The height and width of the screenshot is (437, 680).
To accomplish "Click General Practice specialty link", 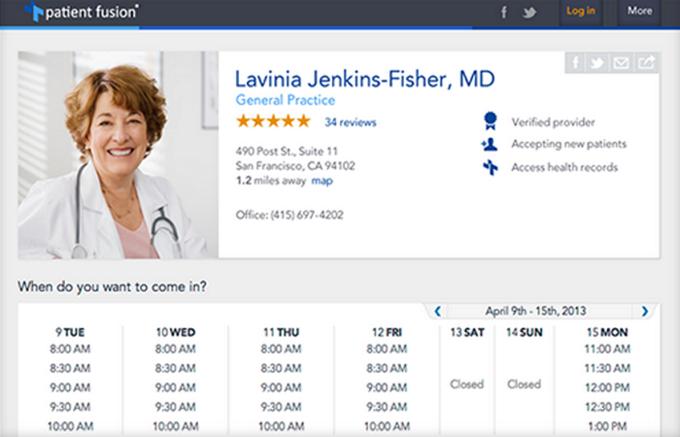I will pos(285,100).
